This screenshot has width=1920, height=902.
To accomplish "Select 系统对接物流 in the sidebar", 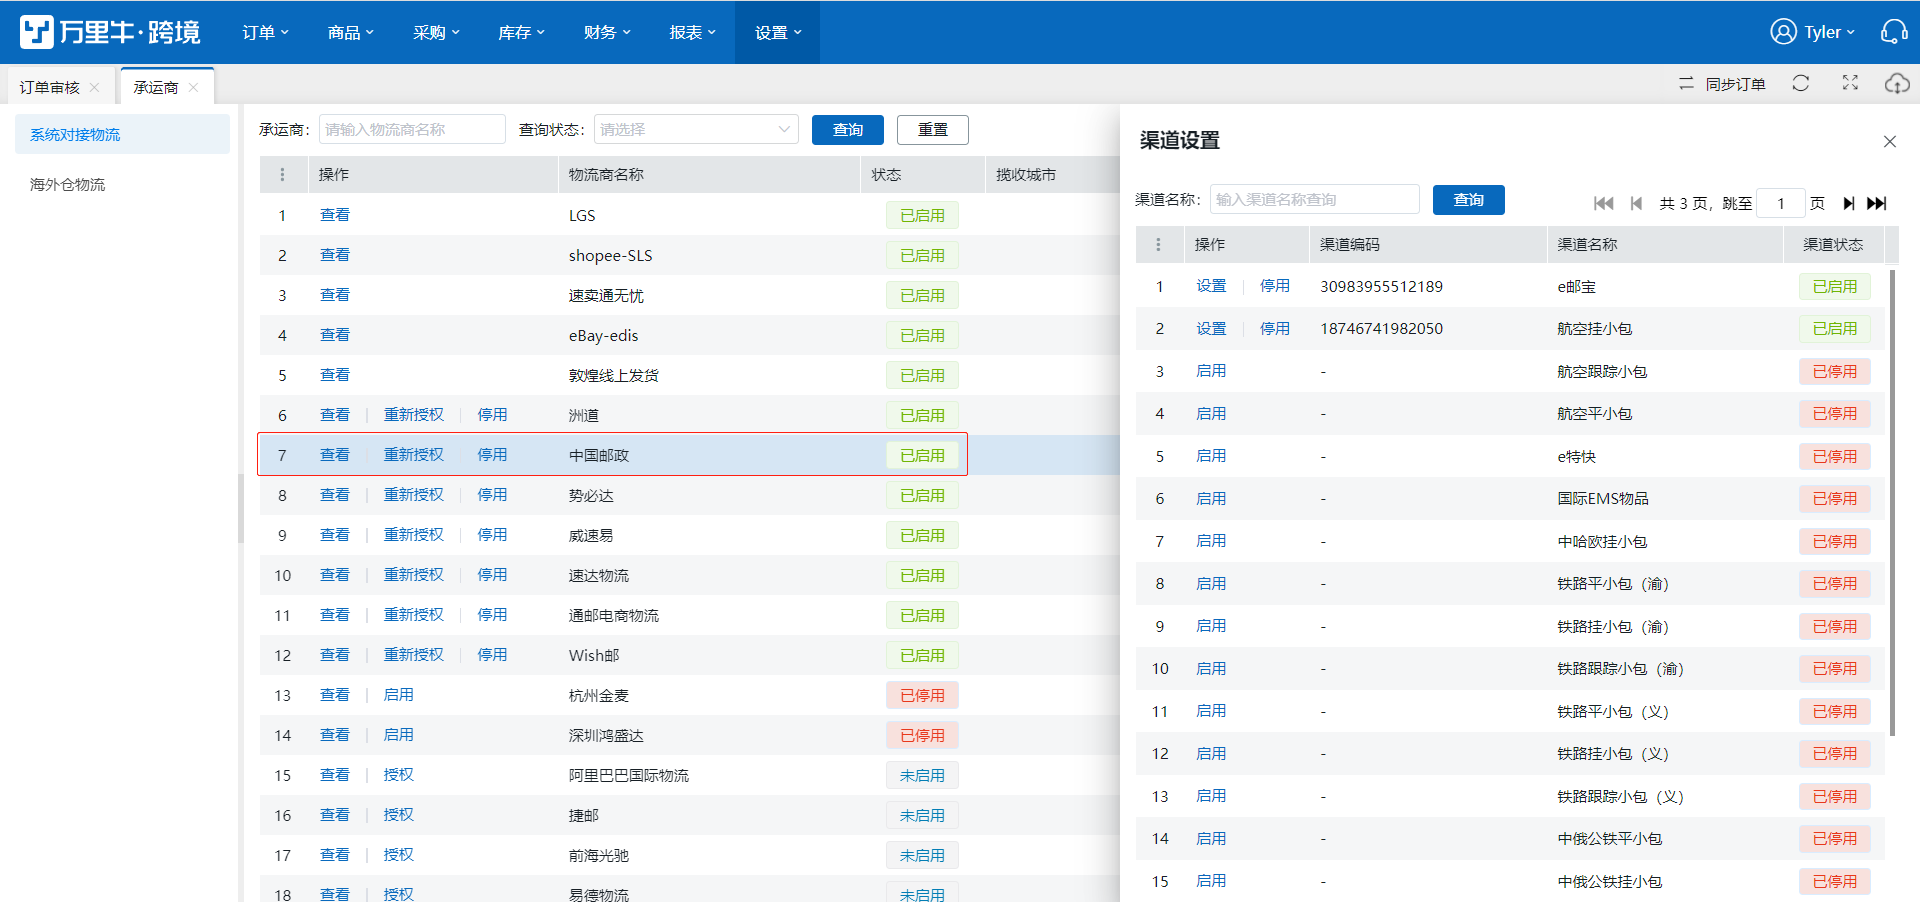I will (x=122, y=134).
